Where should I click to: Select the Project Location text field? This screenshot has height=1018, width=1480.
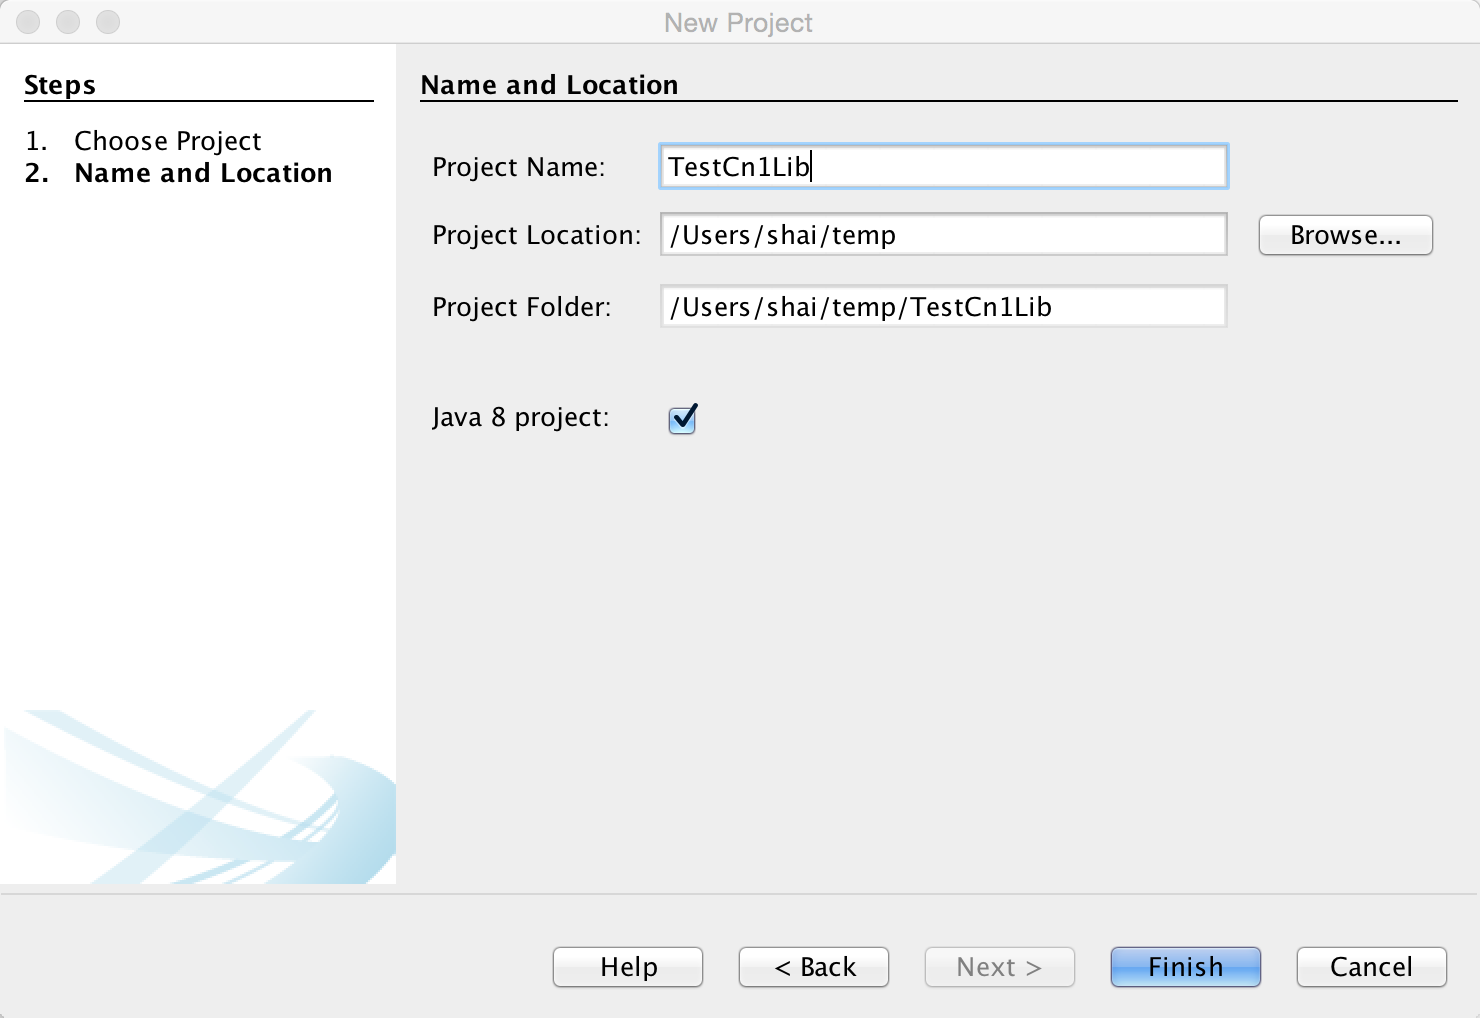click(x=943, y=235)
